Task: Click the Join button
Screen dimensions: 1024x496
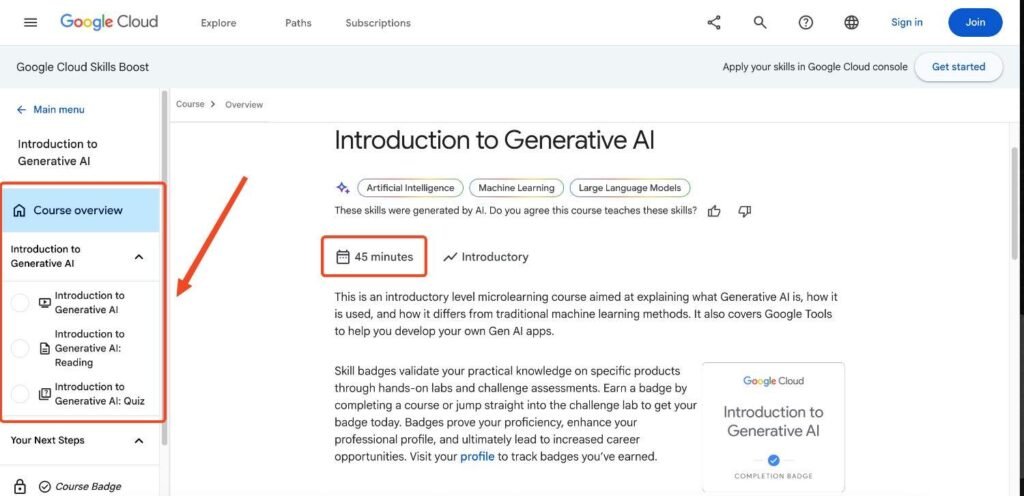Action: pyautogui.click(x=975, y=22)
